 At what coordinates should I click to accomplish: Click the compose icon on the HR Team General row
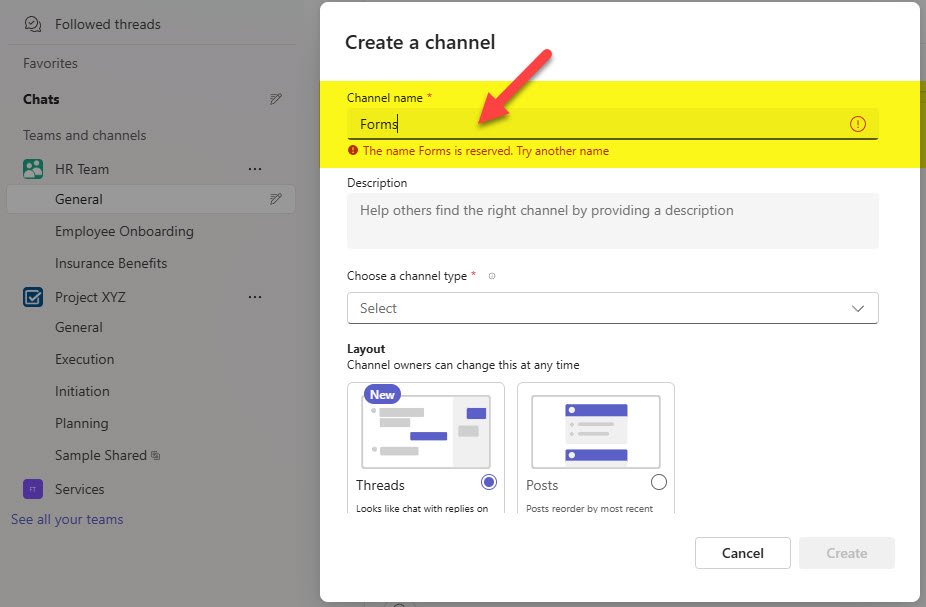(x=276, y=199)
